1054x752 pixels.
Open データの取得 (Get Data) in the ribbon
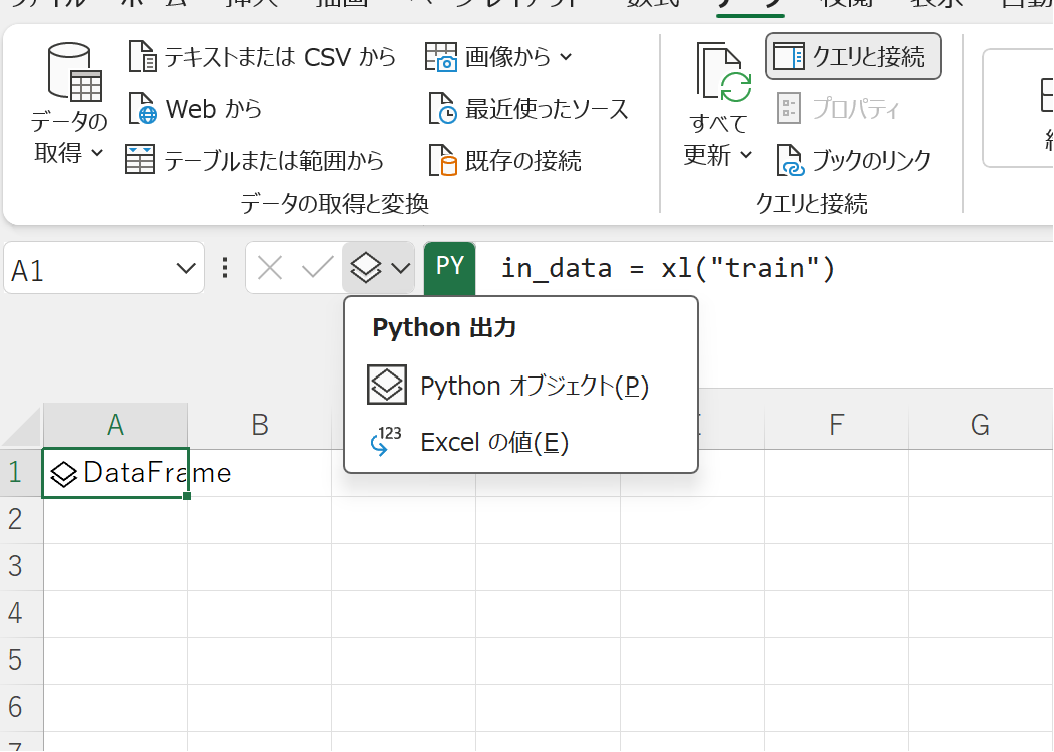coord(66,105)
